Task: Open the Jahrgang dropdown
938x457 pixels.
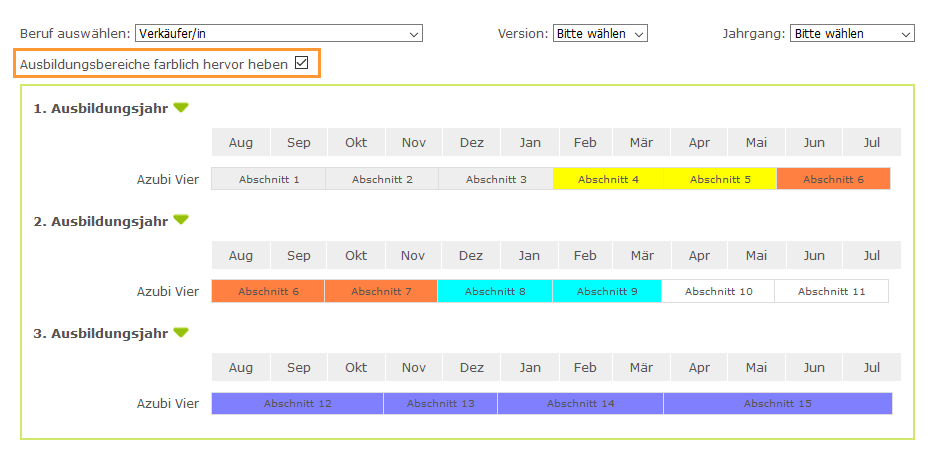Action: 851,34
